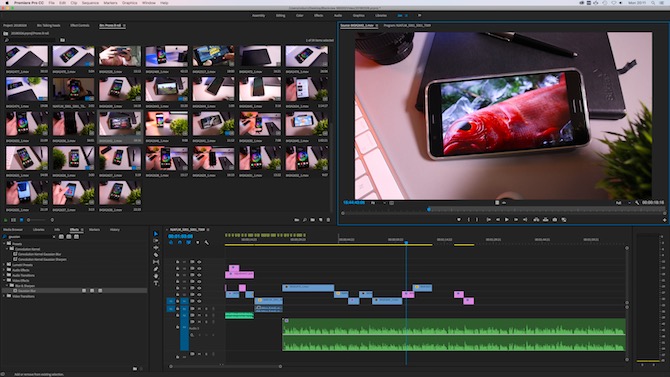Show workspace overflow menu chevrons

click(420, 15)
